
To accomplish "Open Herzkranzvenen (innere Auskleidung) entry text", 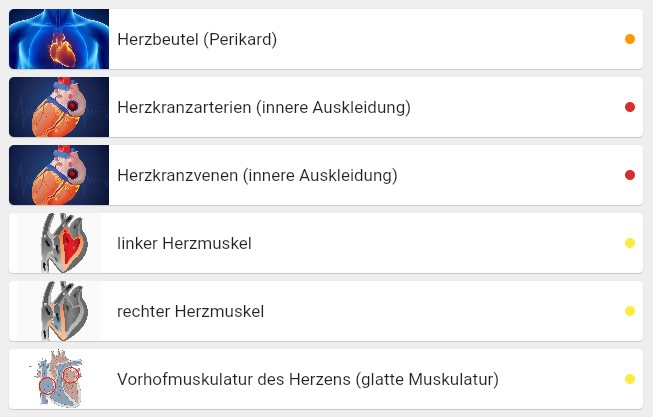I will pyautogui.click(x=257, y=175).
